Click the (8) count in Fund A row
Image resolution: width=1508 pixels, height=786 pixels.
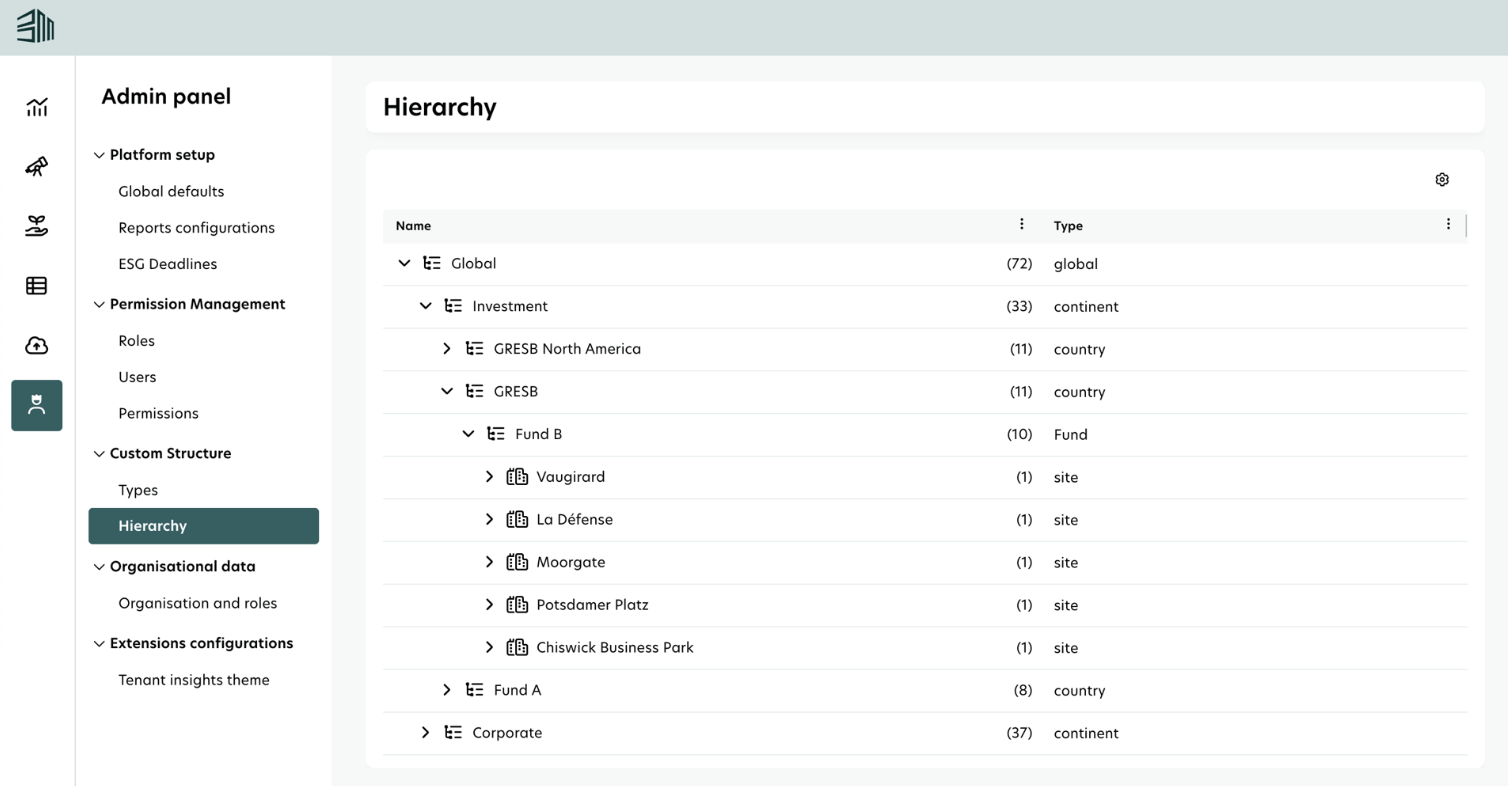pyautogui.click(x=1021, y=691)
